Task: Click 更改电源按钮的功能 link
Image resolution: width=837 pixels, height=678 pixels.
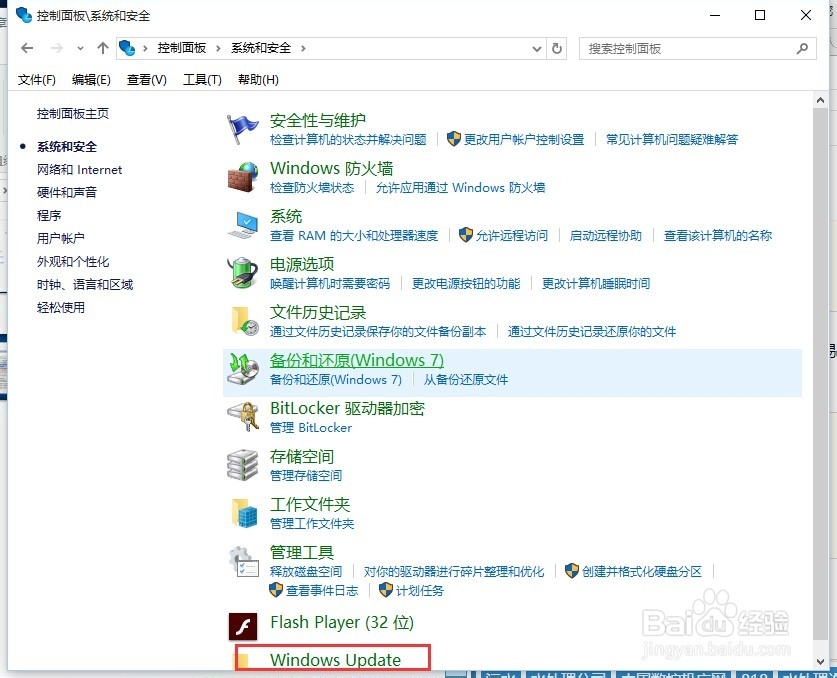Action: [466, 284]
